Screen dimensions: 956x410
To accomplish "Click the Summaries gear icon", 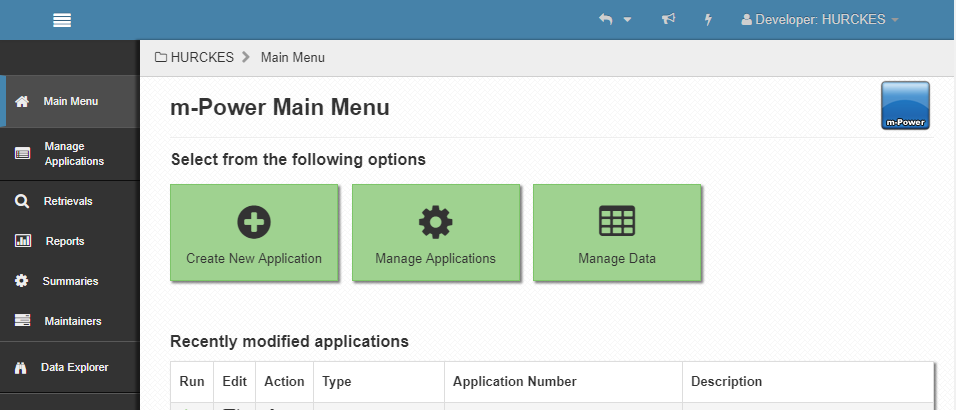I will coord(22,281).
